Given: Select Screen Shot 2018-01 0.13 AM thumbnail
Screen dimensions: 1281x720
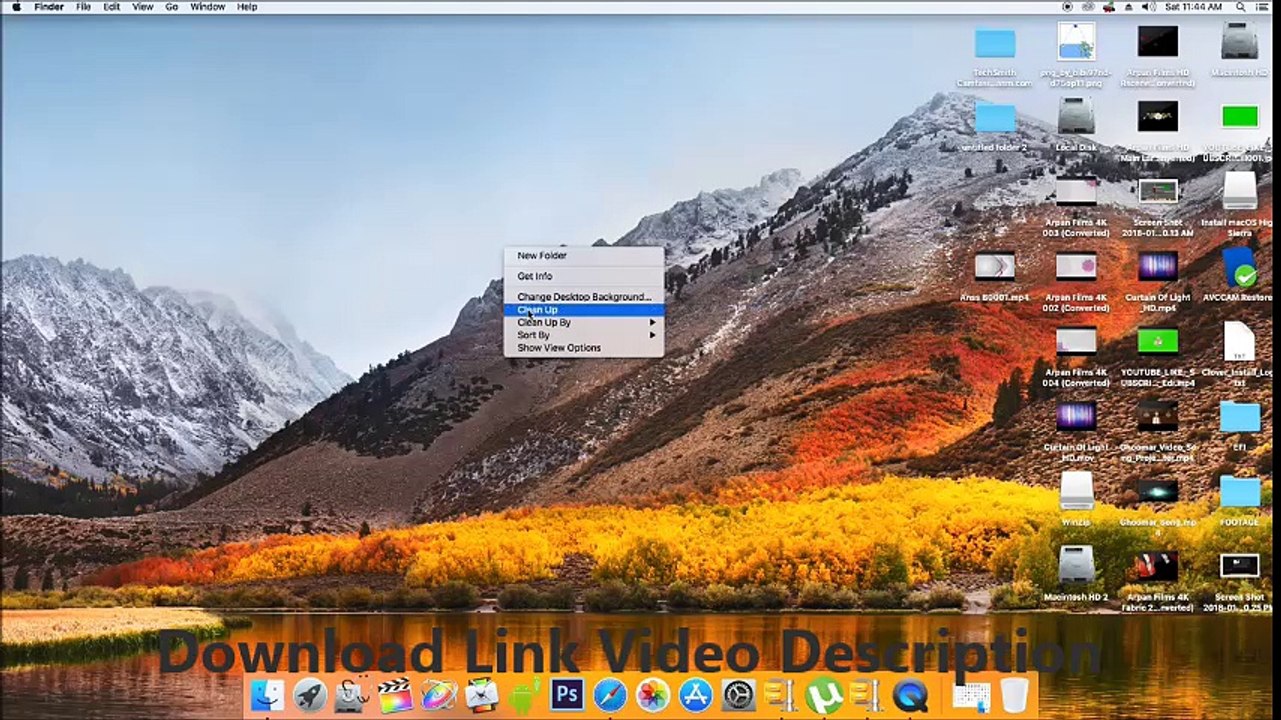Looking at the screenshot, I should click(1158, 191).
